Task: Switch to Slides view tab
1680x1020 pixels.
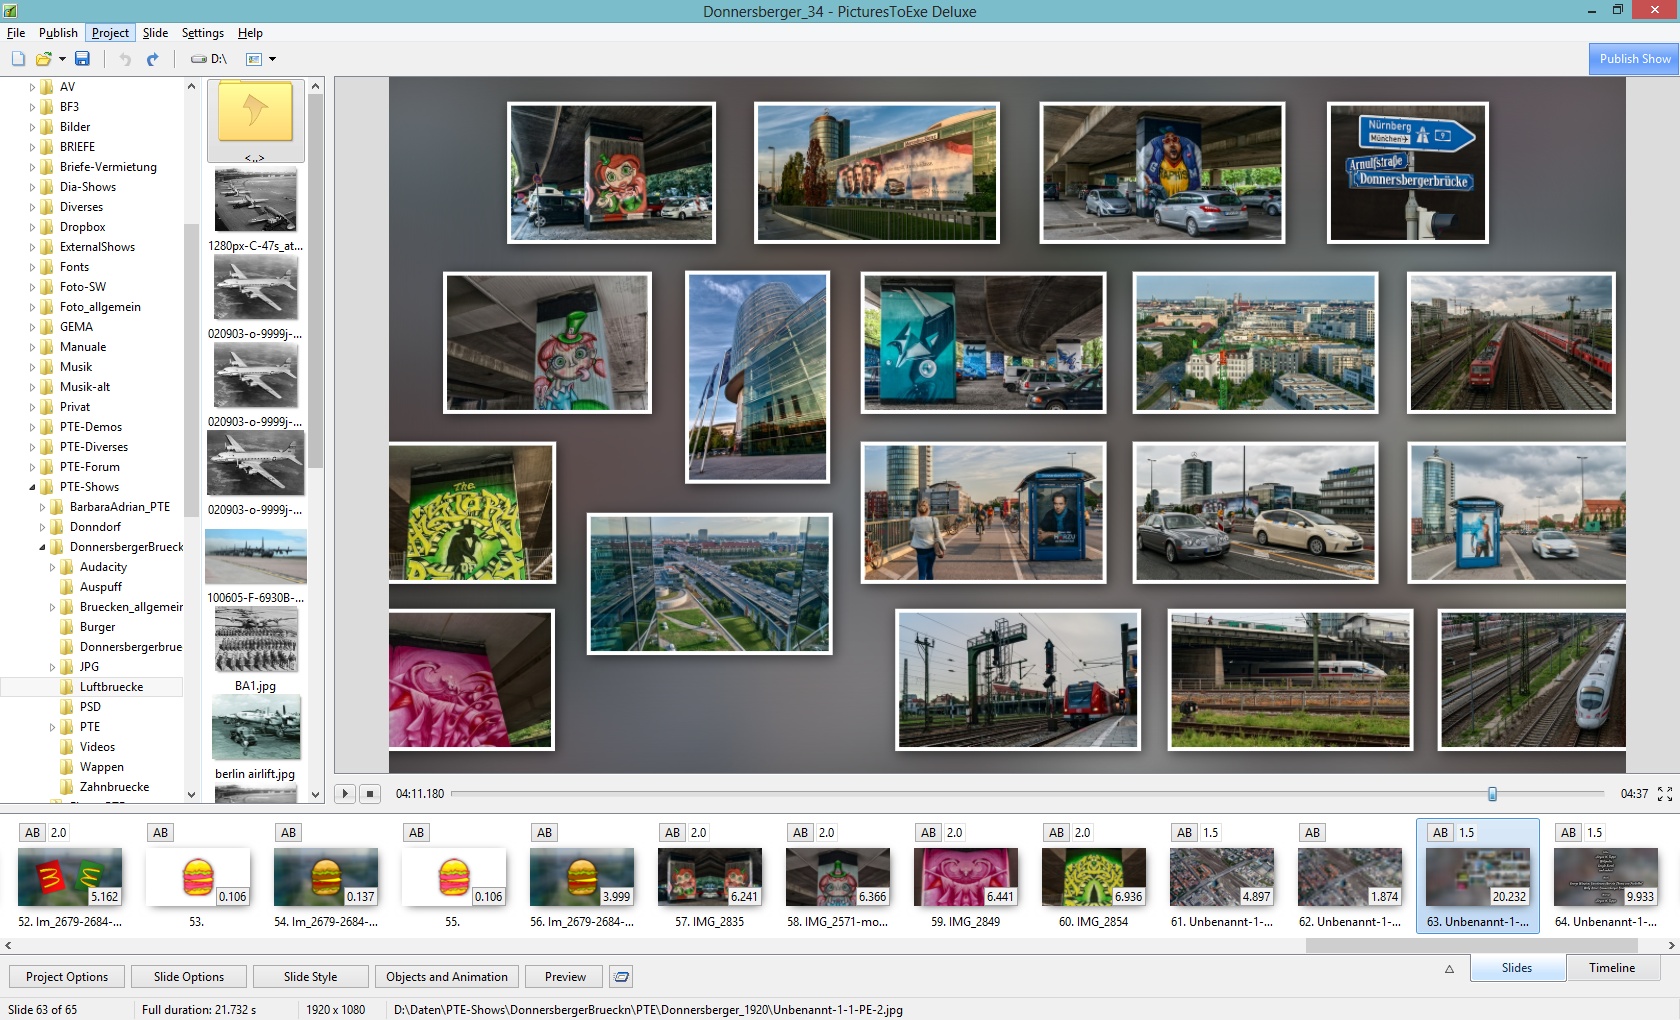Action: click(x=1517, y=967)
